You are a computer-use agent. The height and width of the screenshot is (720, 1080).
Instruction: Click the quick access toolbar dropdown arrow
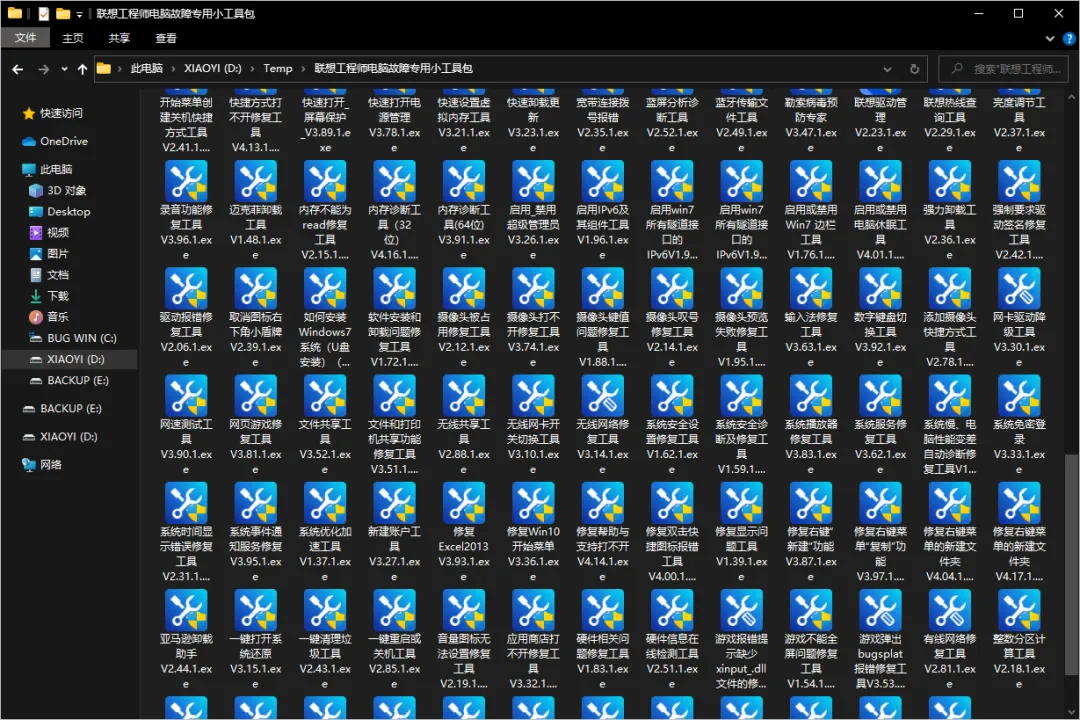coord(79,14)
